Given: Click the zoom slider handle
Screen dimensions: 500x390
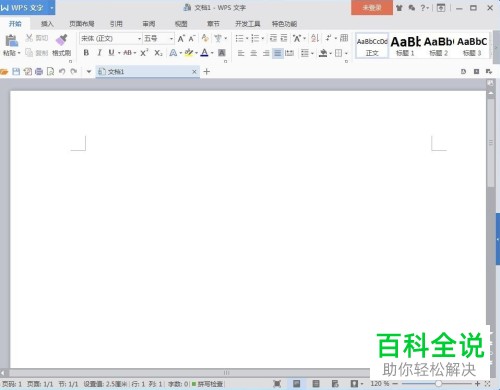Looking at the screenshot, I should point(439,384).
